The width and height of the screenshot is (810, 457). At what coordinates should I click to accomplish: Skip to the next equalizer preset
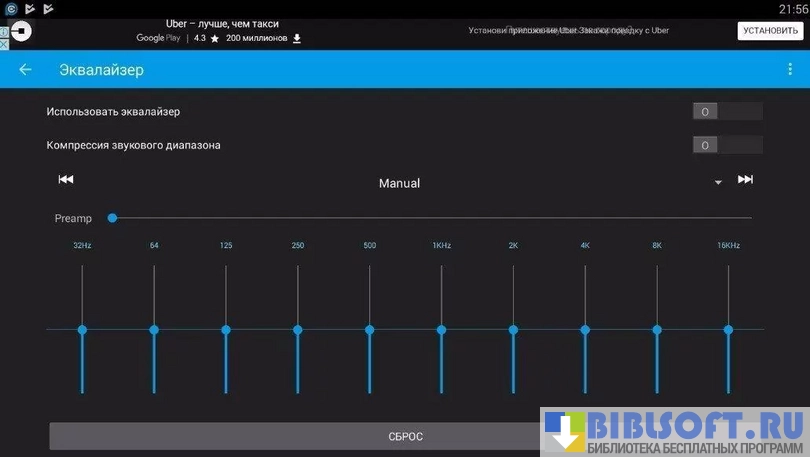tap(745, 180)
